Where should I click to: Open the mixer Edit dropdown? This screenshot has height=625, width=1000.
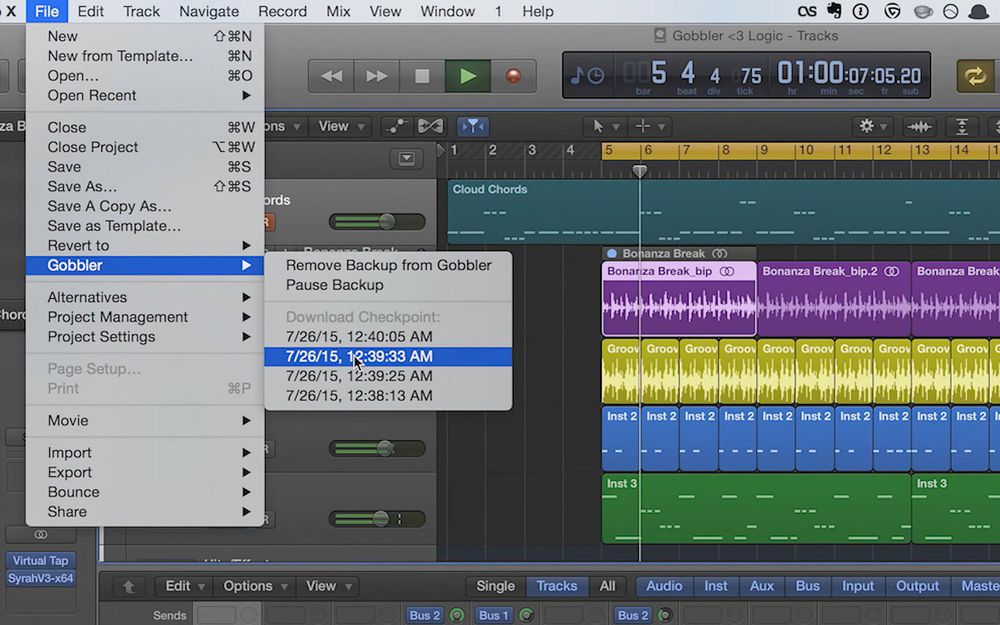click(184, 586)
